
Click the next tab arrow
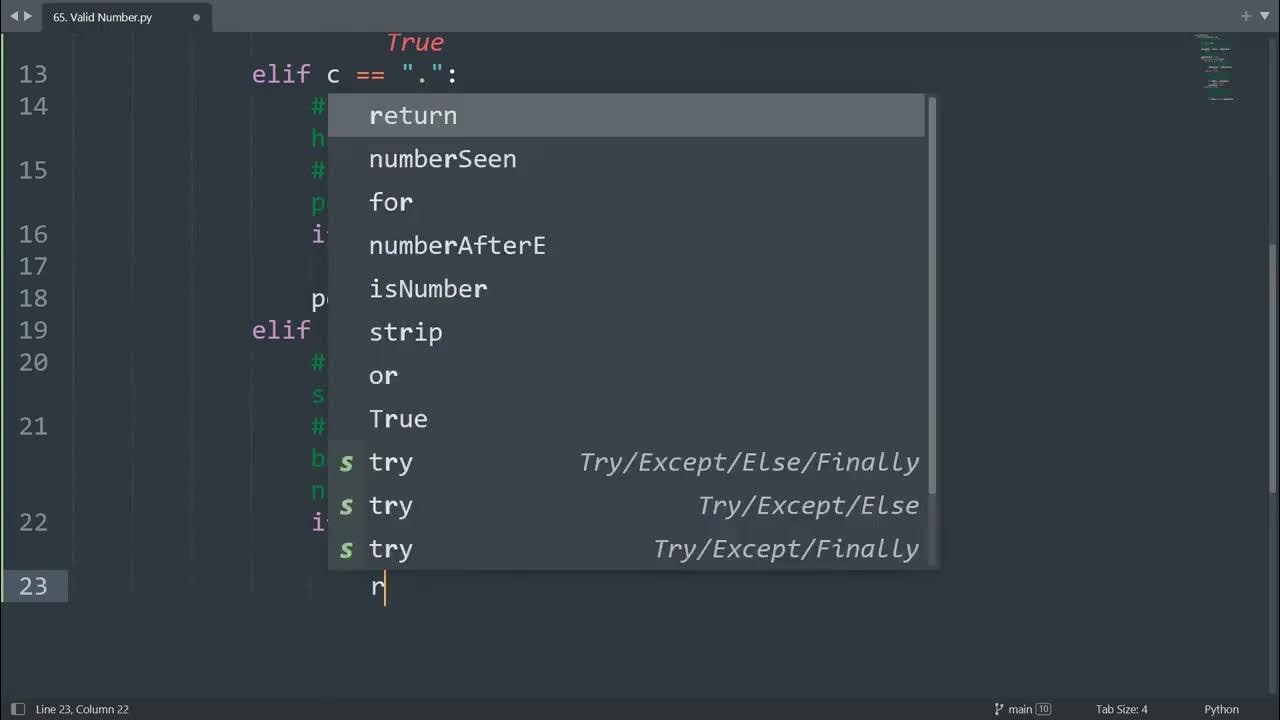click(x=28, y=16)
